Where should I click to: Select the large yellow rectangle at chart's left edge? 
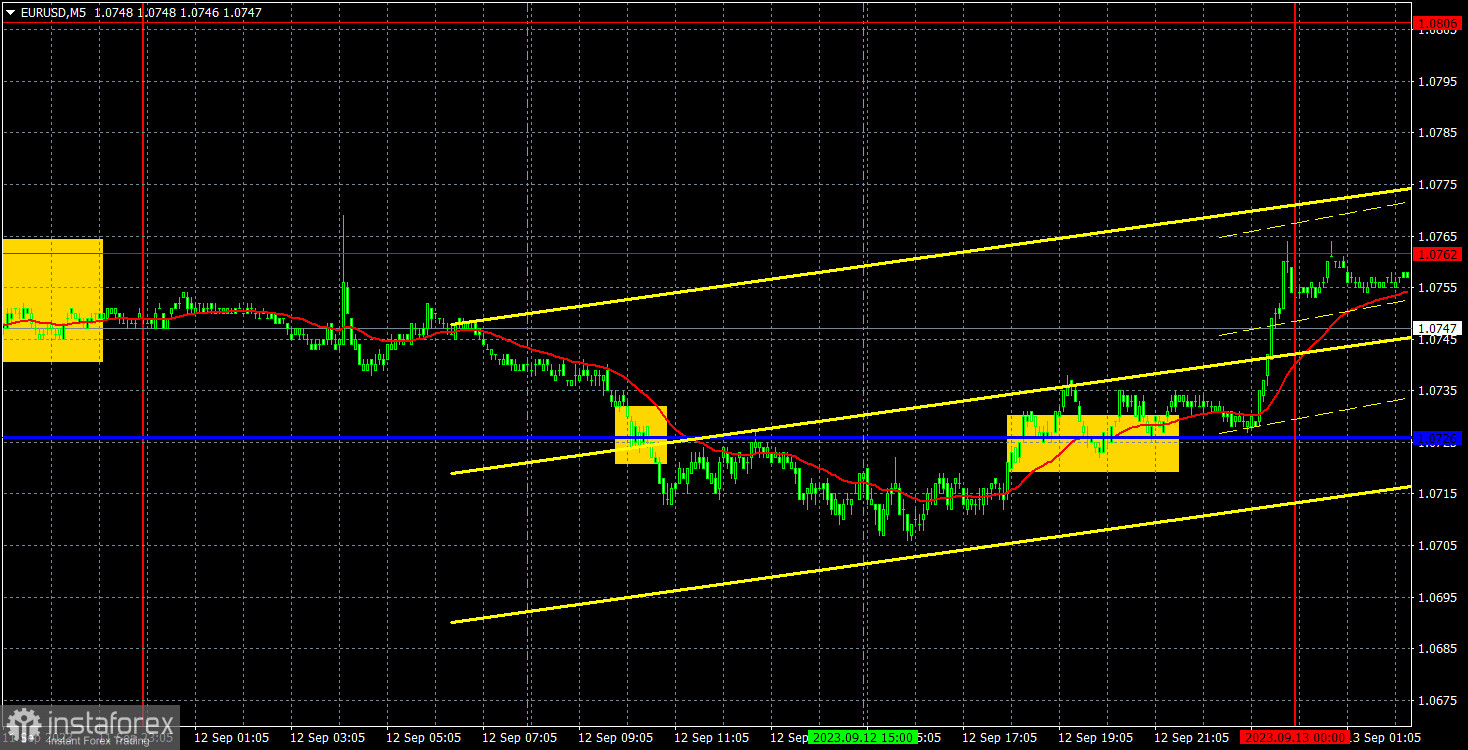[53, 300]
